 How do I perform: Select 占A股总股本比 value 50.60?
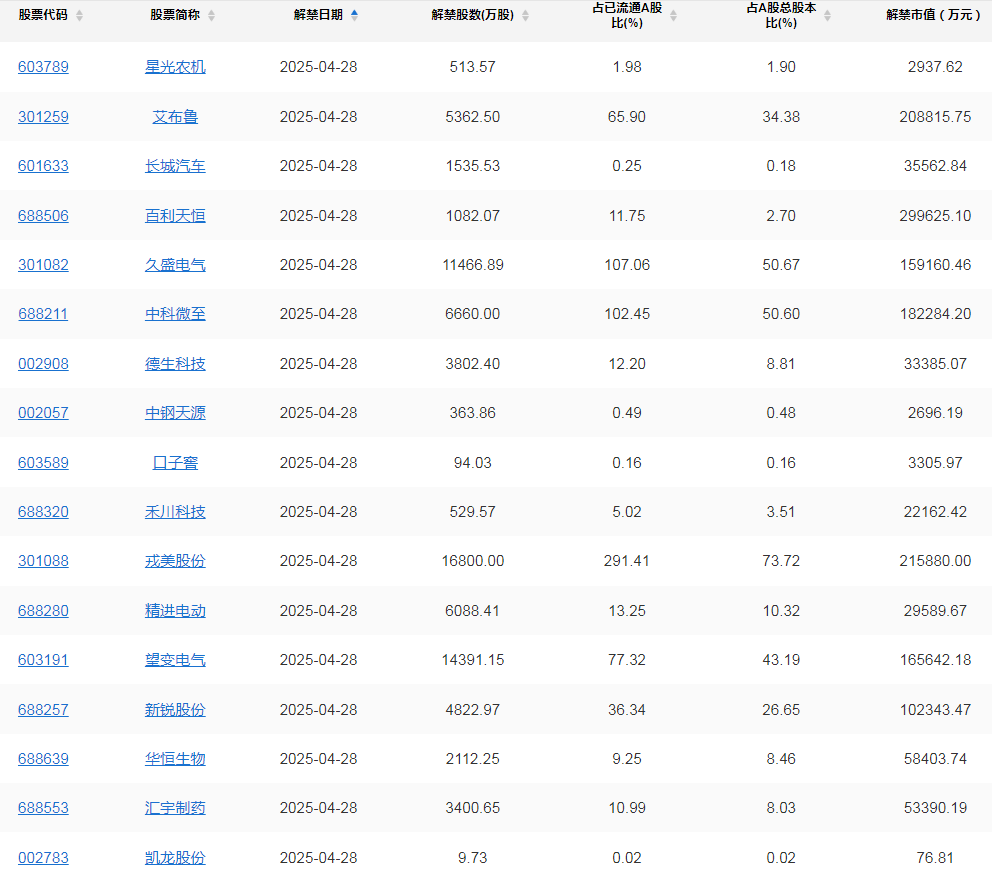781,314
